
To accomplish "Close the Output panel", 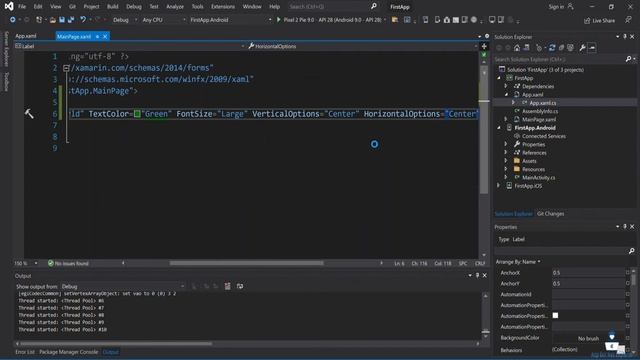I will coord(484,276).
